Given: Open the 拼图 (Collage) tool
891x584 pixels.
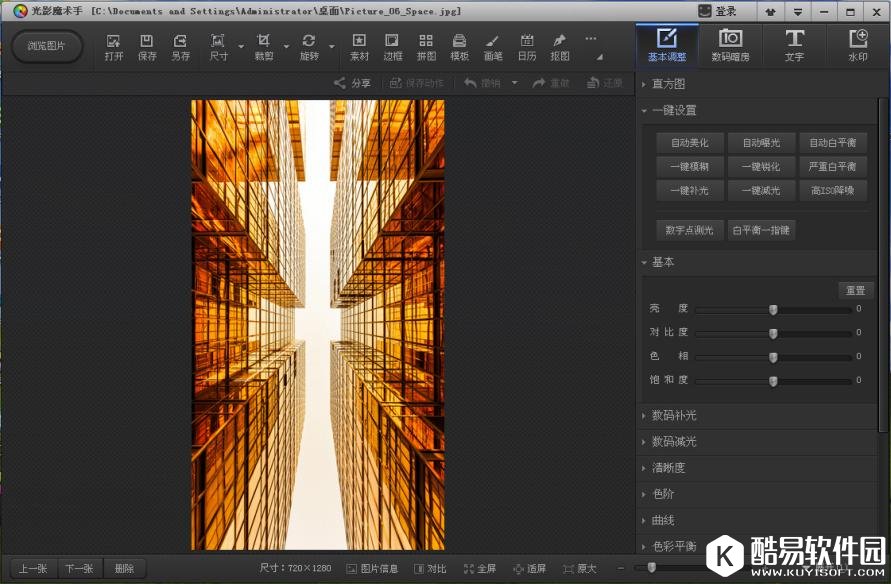Looking at the screenshot, I should (x=426, y=47).
